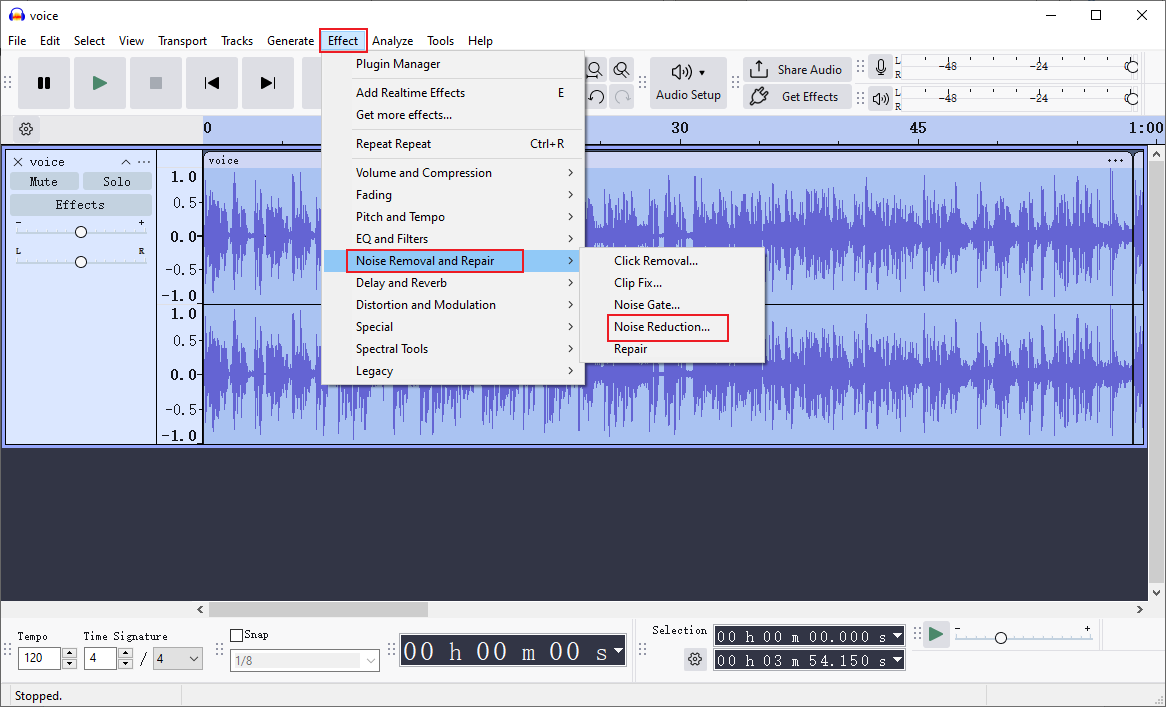This screenshot has width=1166, height=707.
Task: Click the playback speaker volume icon
Action: click(881, 97)
